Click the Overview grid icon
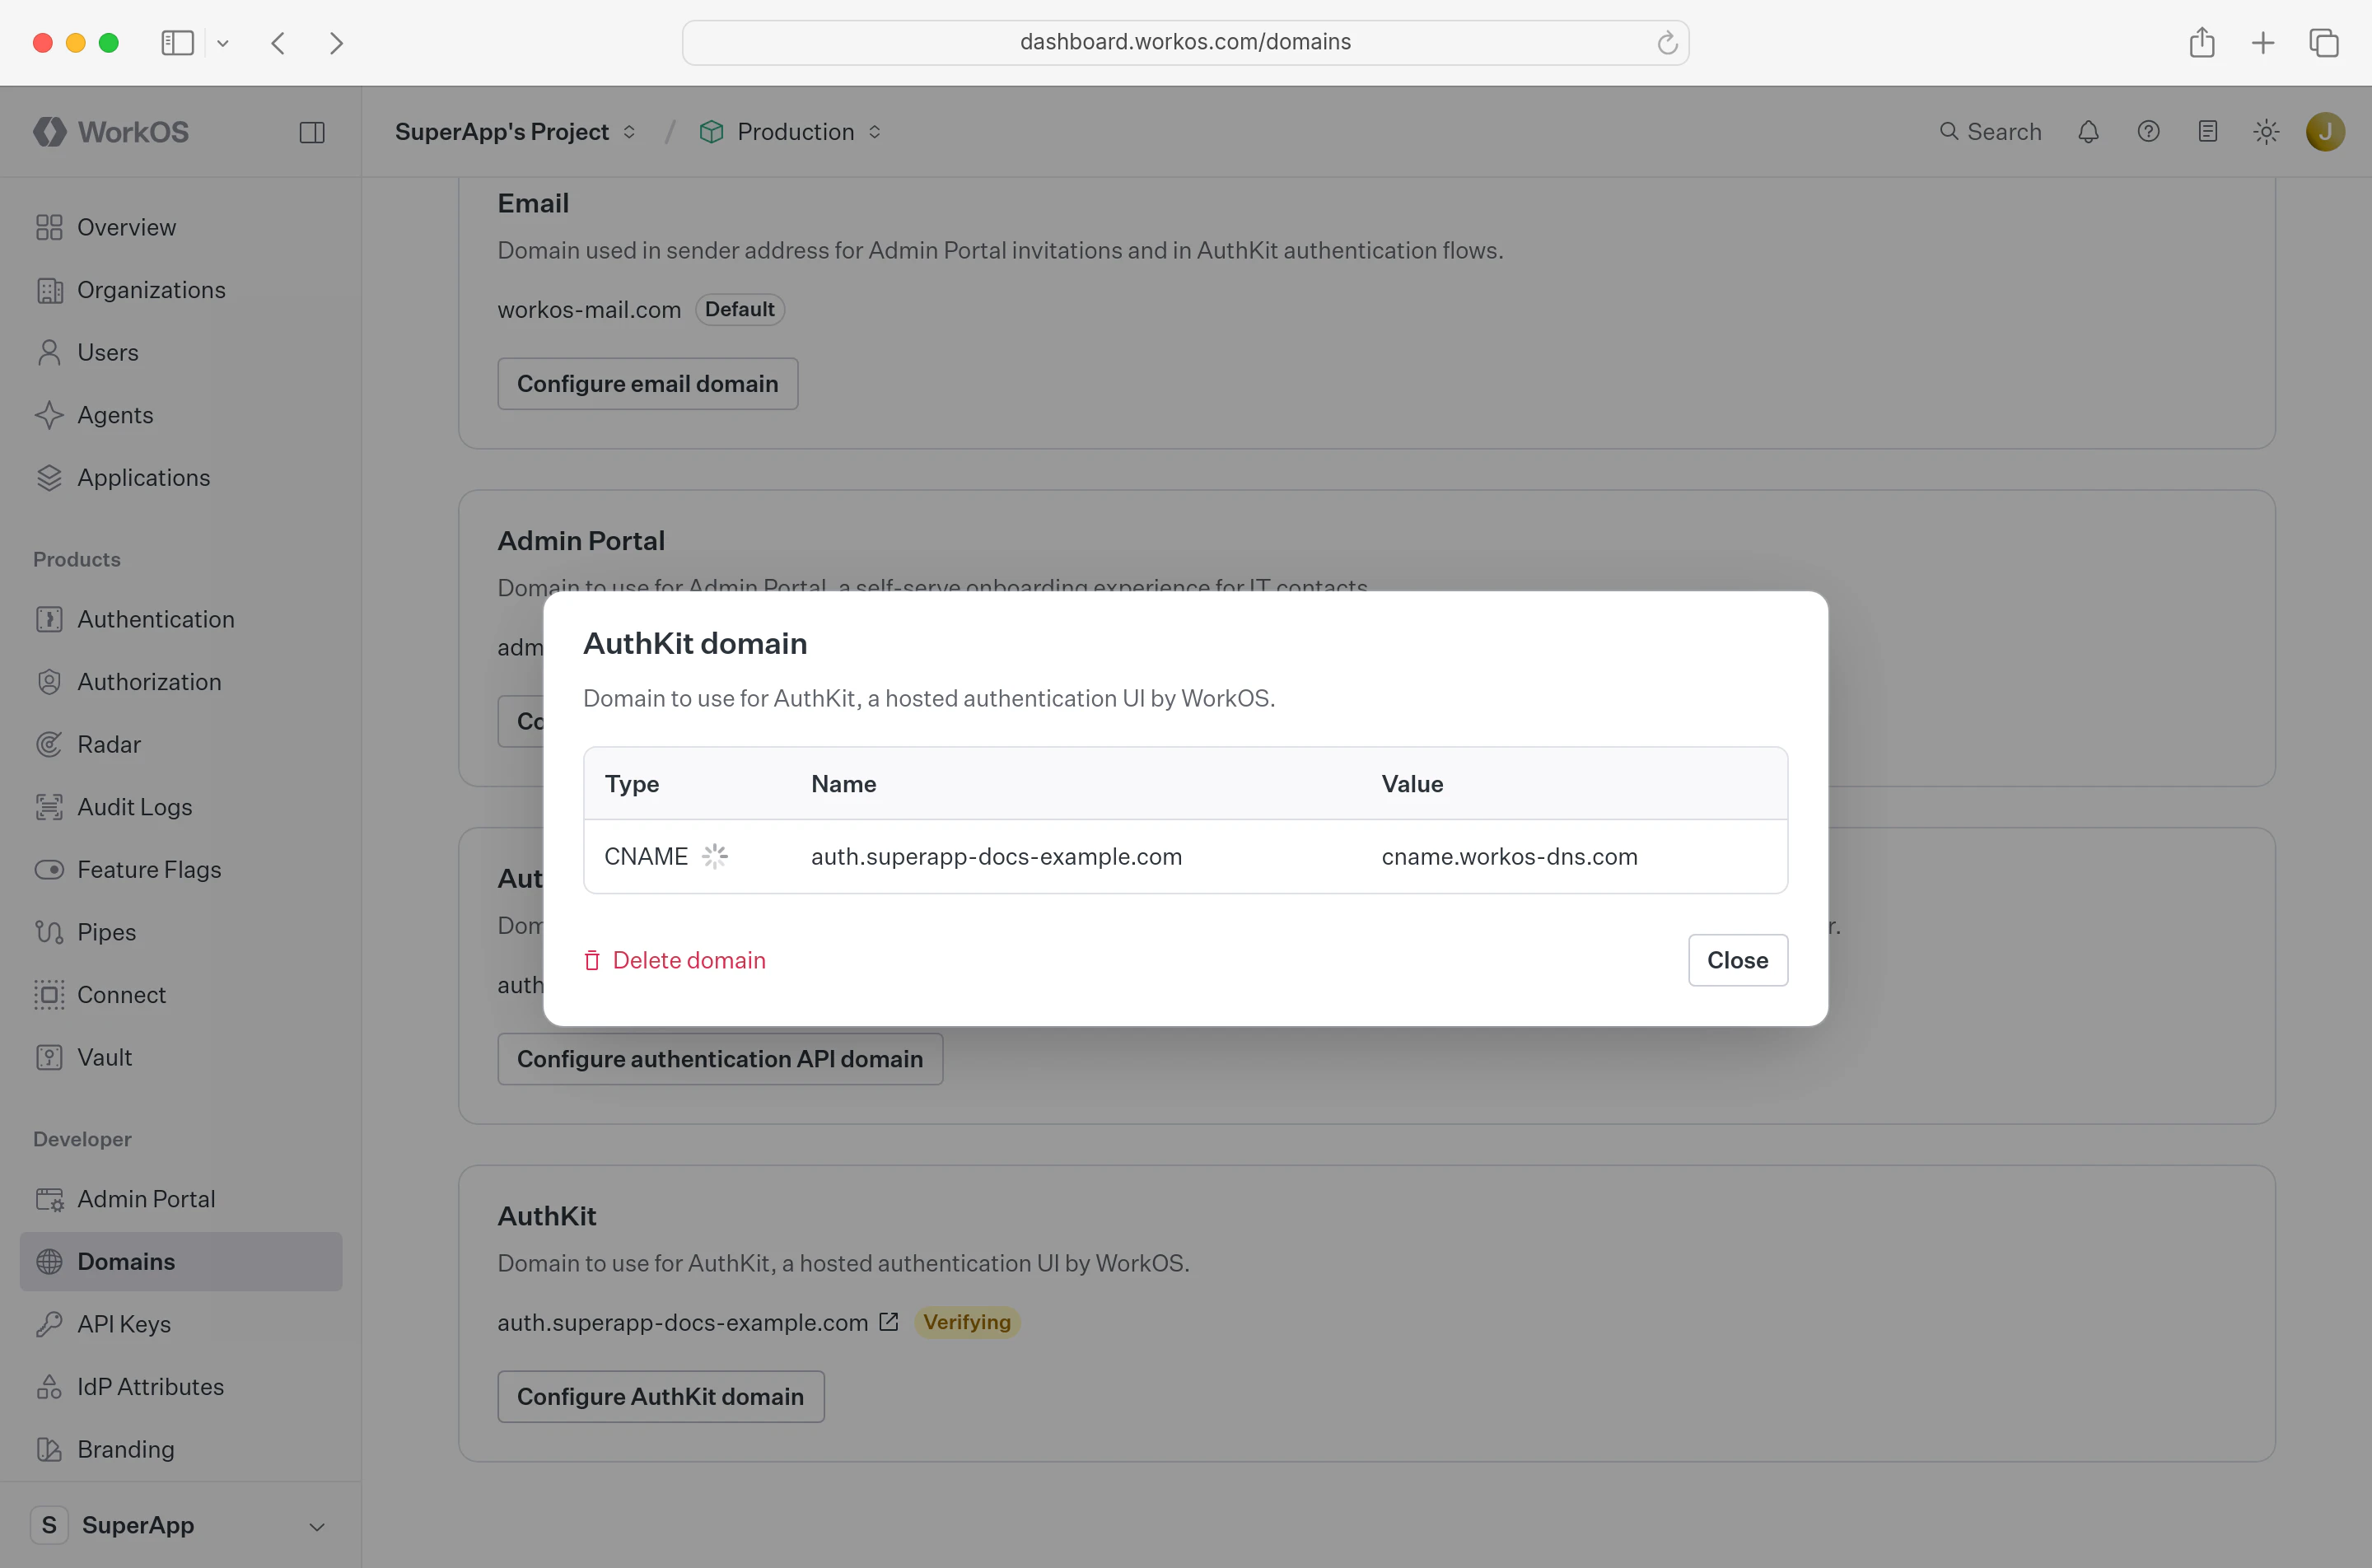 coord(49,227)
